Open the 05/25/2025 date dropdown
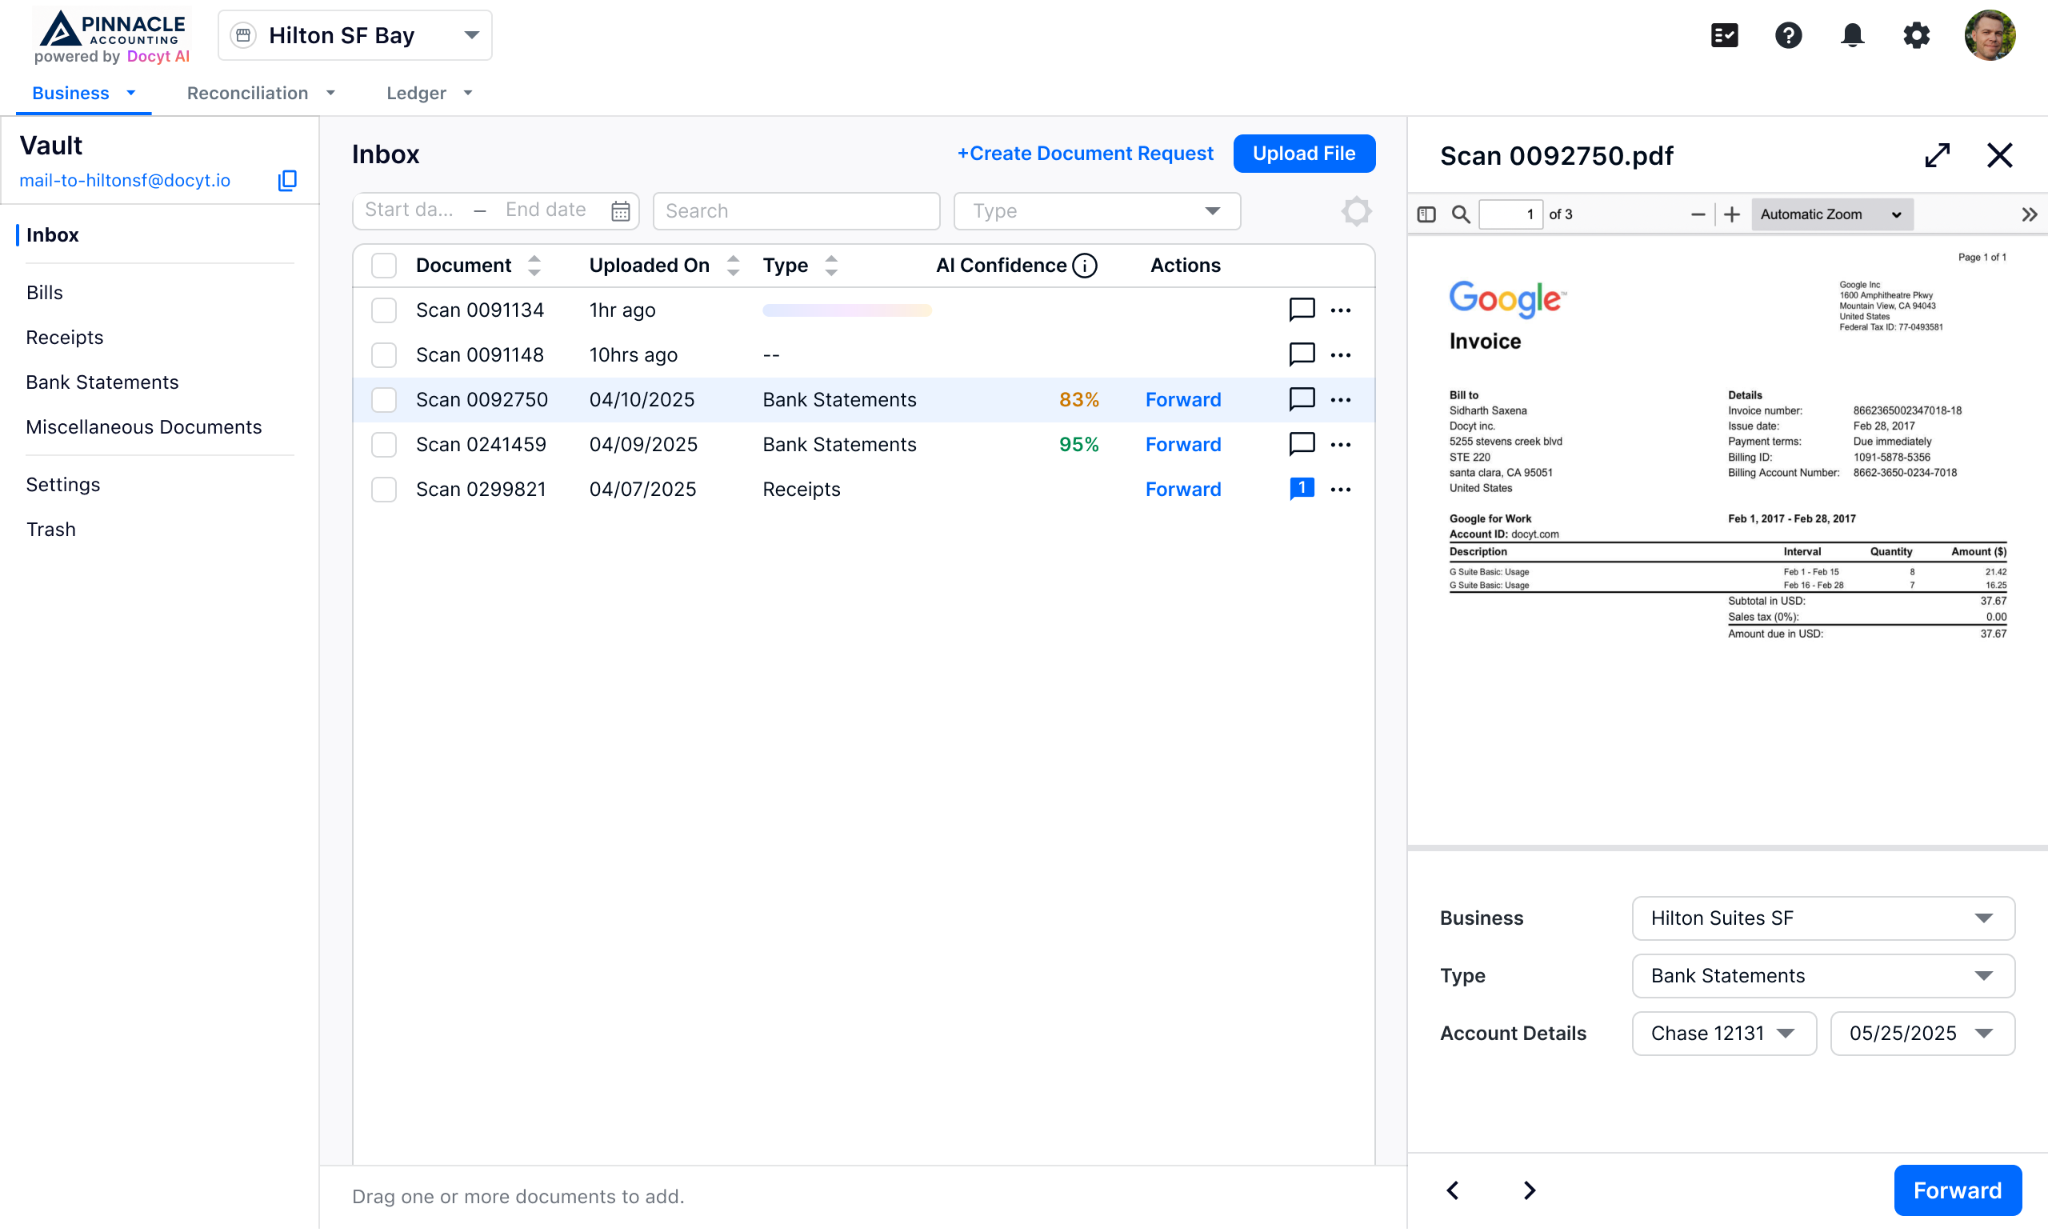 point(1922,1033)
